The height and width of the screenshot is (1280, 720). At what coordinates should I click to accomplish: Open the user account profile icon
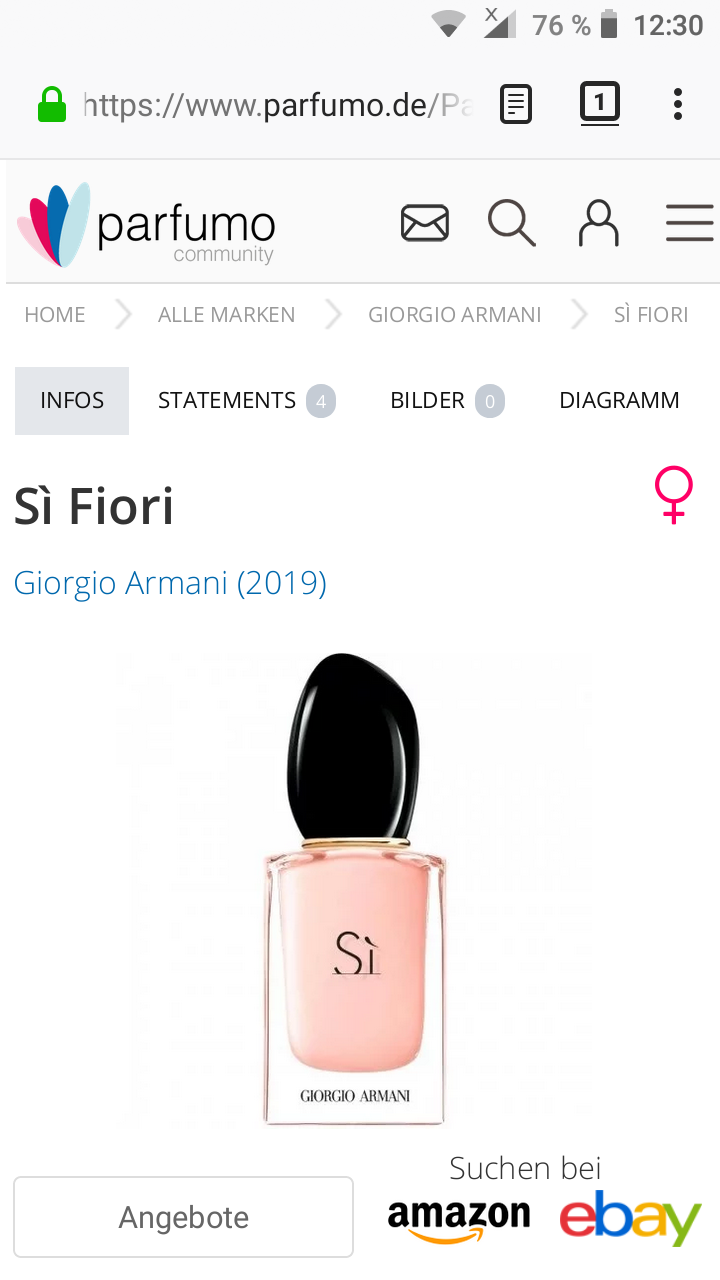coord(599,222)
